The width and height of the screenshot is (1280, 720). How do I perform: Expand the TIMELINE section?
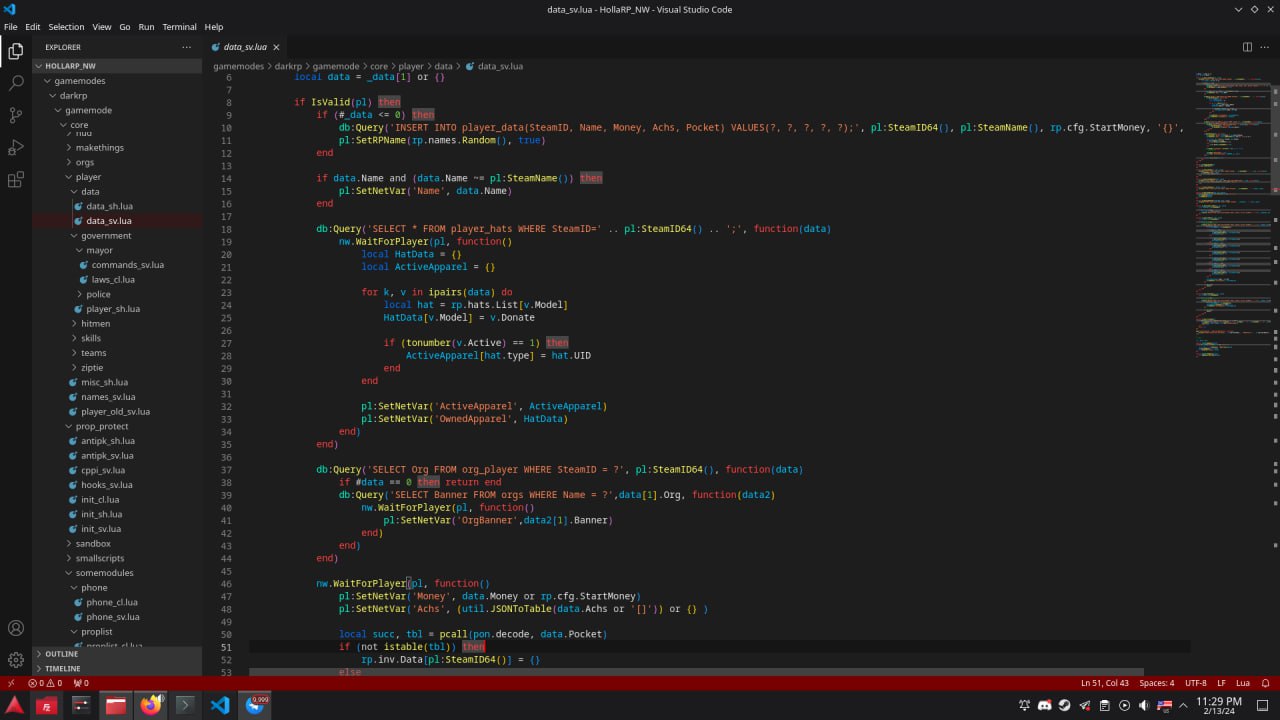click(62, 668)
